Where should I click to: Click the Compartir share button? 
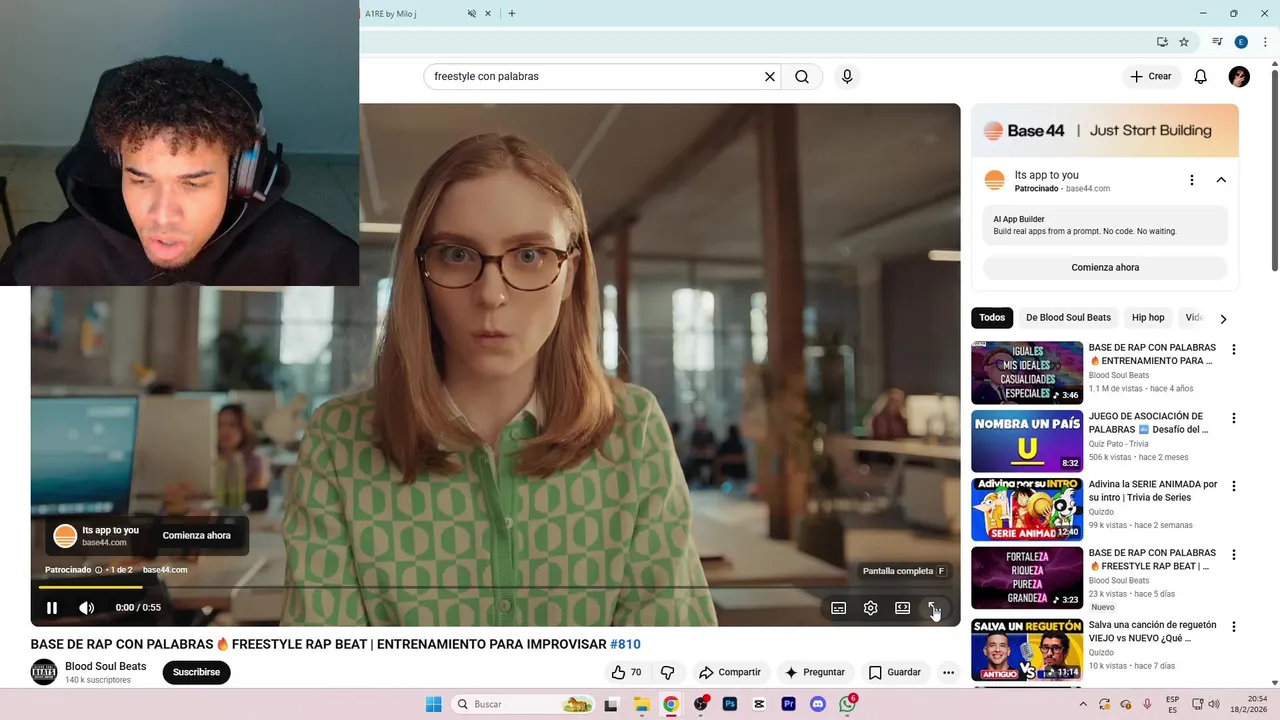point(730,672)
